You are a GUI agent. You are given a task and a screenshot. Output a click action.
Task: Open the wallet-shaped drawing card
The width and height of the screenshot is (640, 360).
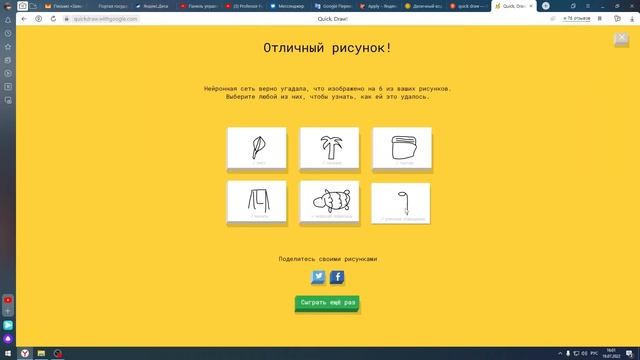pos(402,148)
